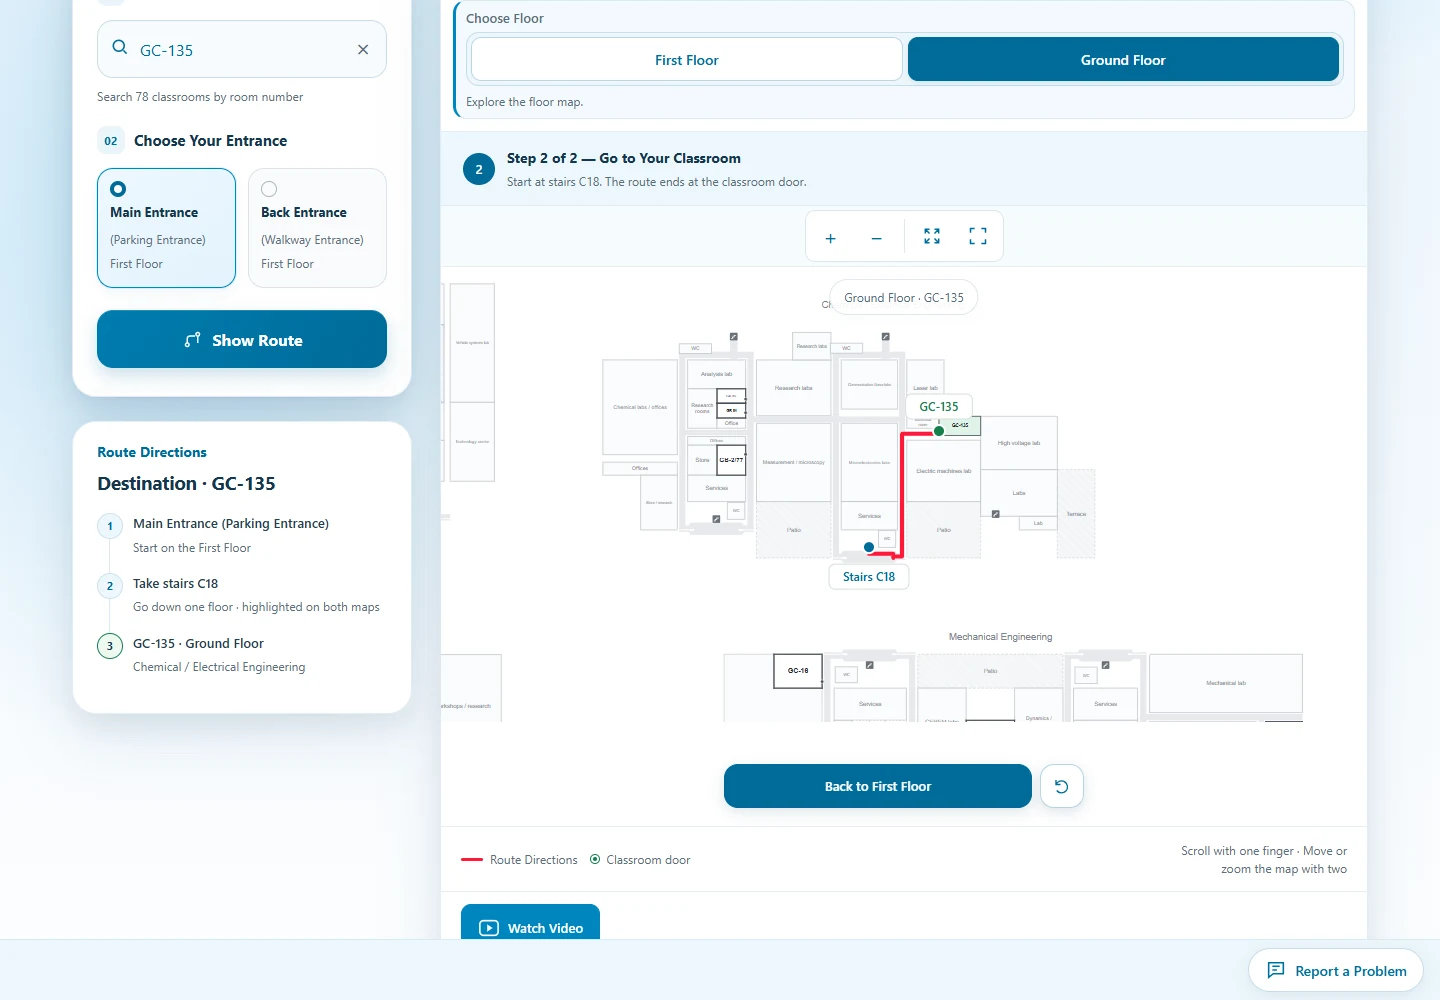Zoom out of the map
Screen dimensions: 1440x1000
tap(876, 238)
